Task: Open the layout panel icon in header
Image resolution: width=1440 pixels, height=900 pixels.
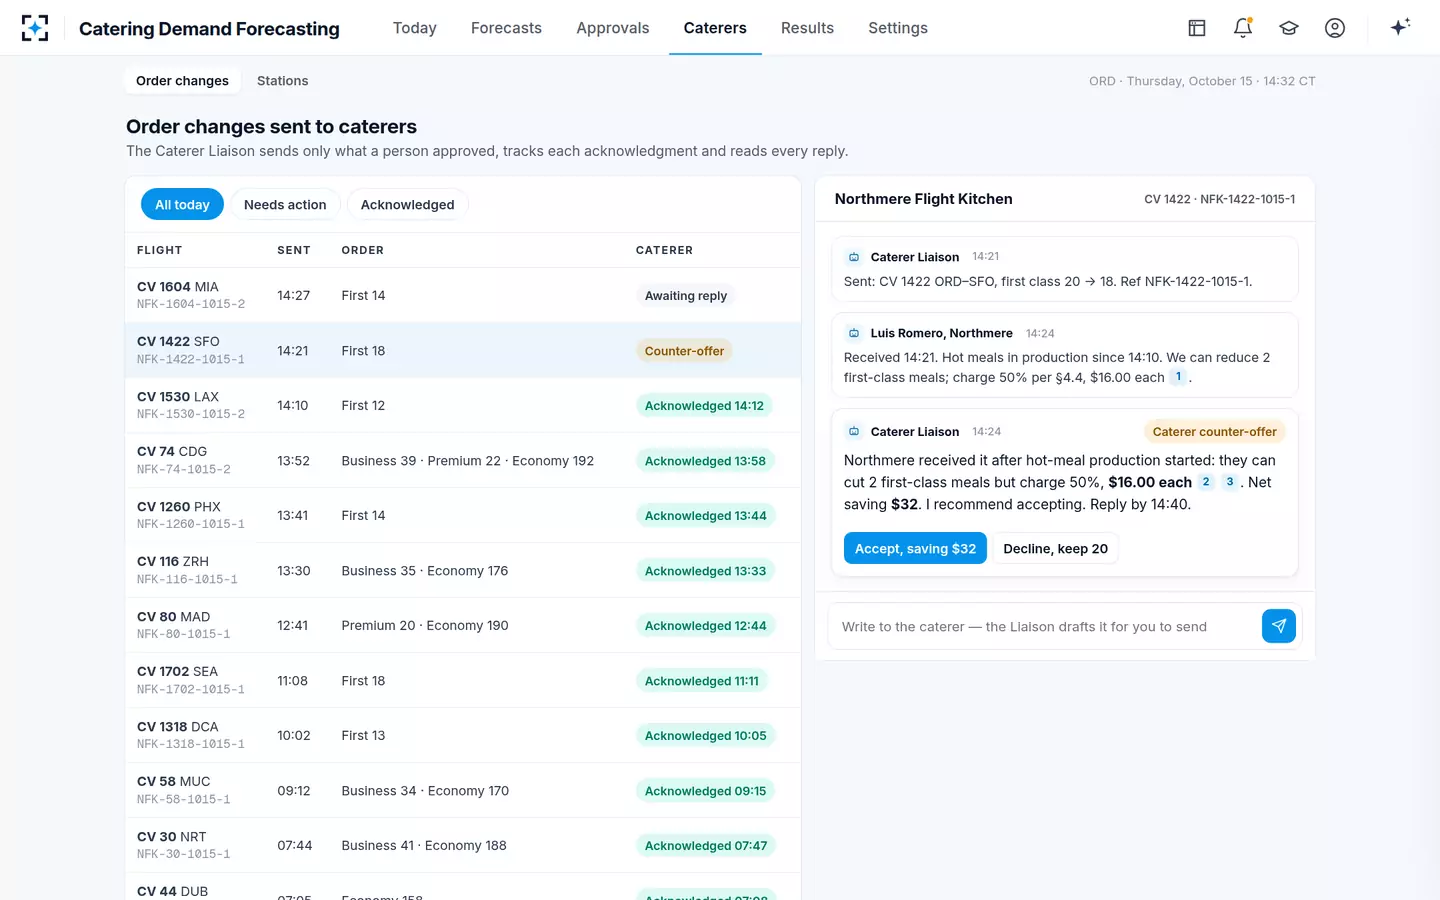Action: 1197,28
